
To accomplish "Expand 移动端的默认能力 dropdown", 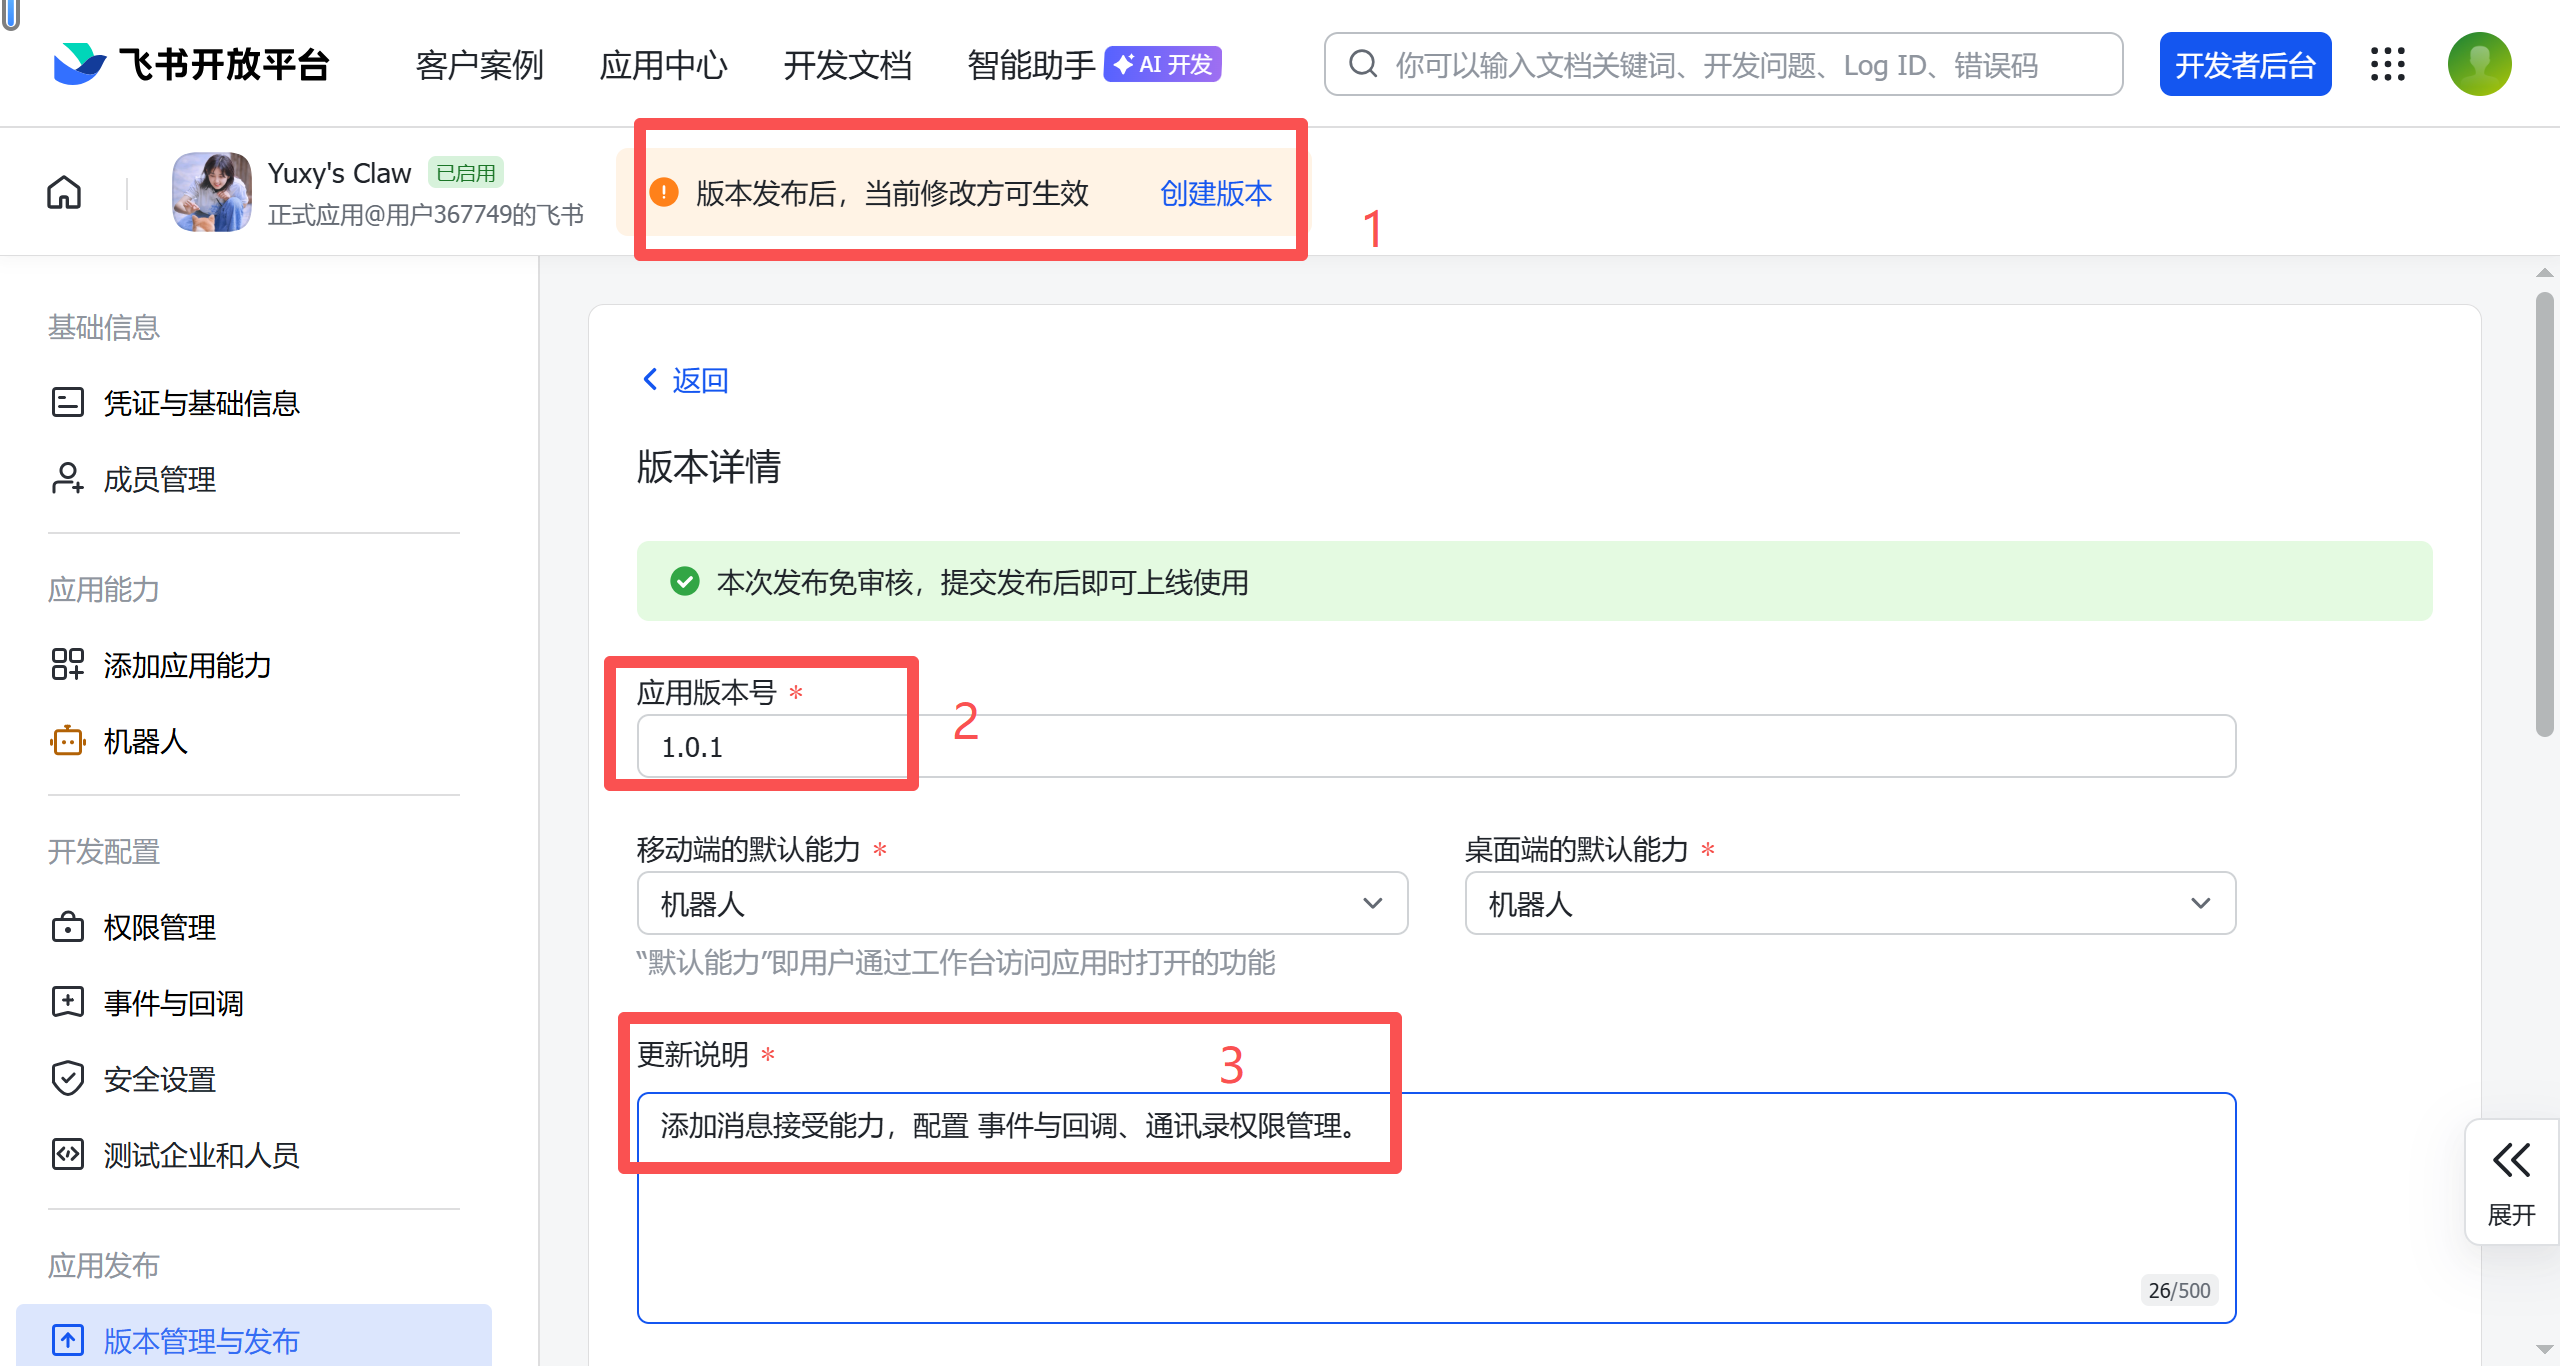I will click(1021, 903).
